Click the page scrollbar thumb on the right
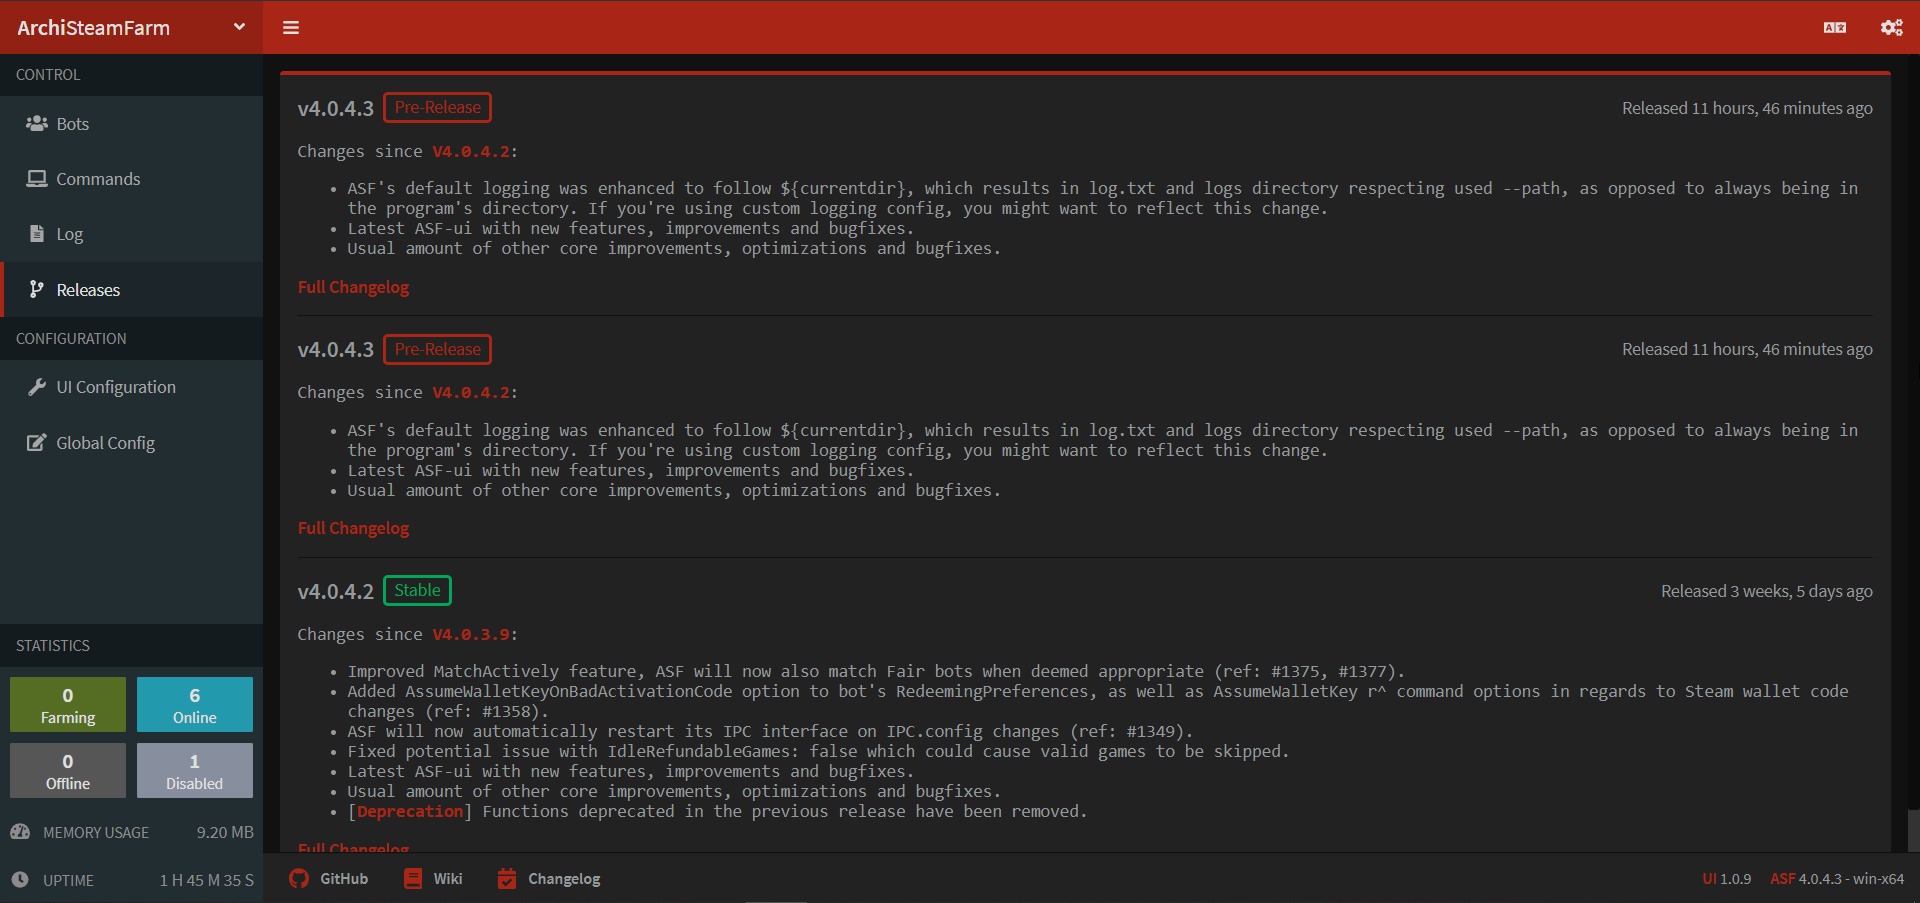The height and width of the screenshot is (903, 1920). 1913,831
